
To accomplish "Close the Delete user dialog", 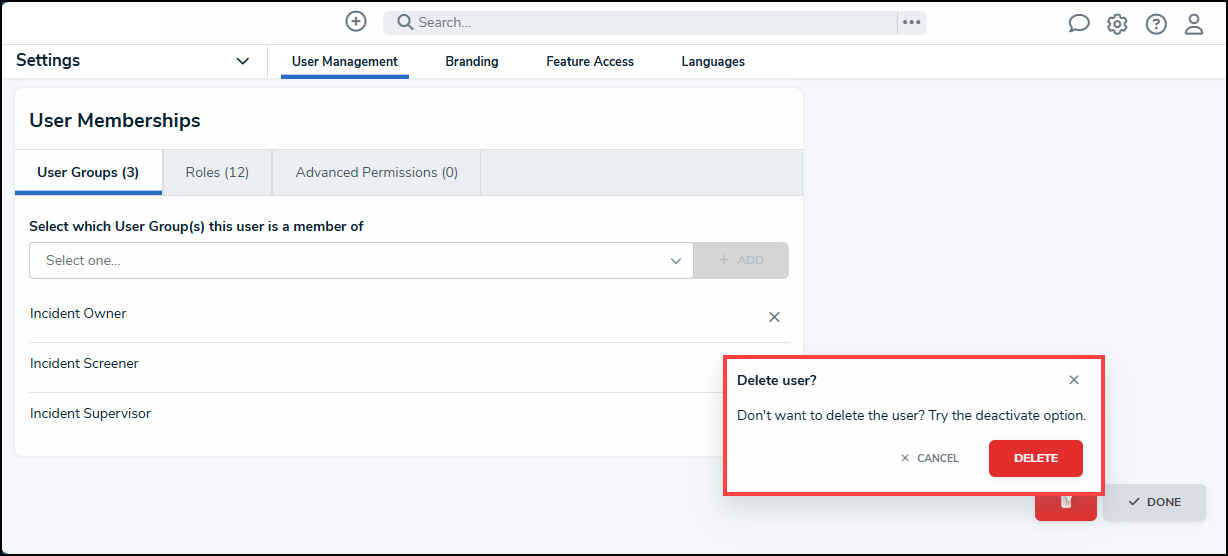I will coord(1074,380).
